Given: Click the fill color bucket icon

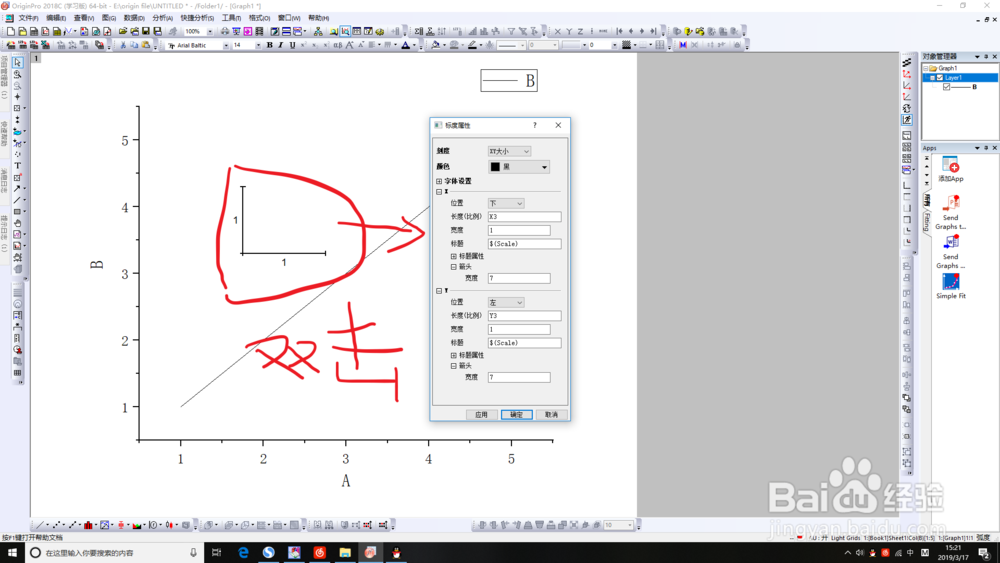Looking at the screenshot, I should [436, 45].
